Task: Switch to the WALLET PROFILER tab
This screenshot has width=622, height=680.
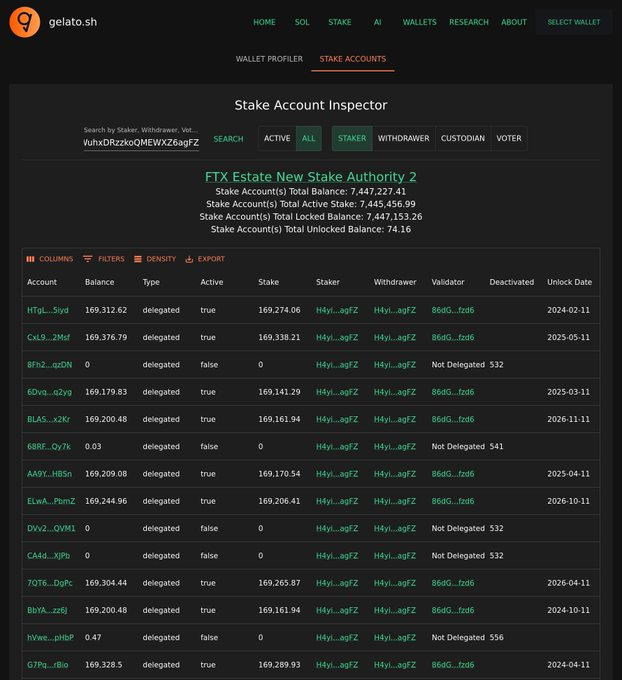Action: click(269, 59)
